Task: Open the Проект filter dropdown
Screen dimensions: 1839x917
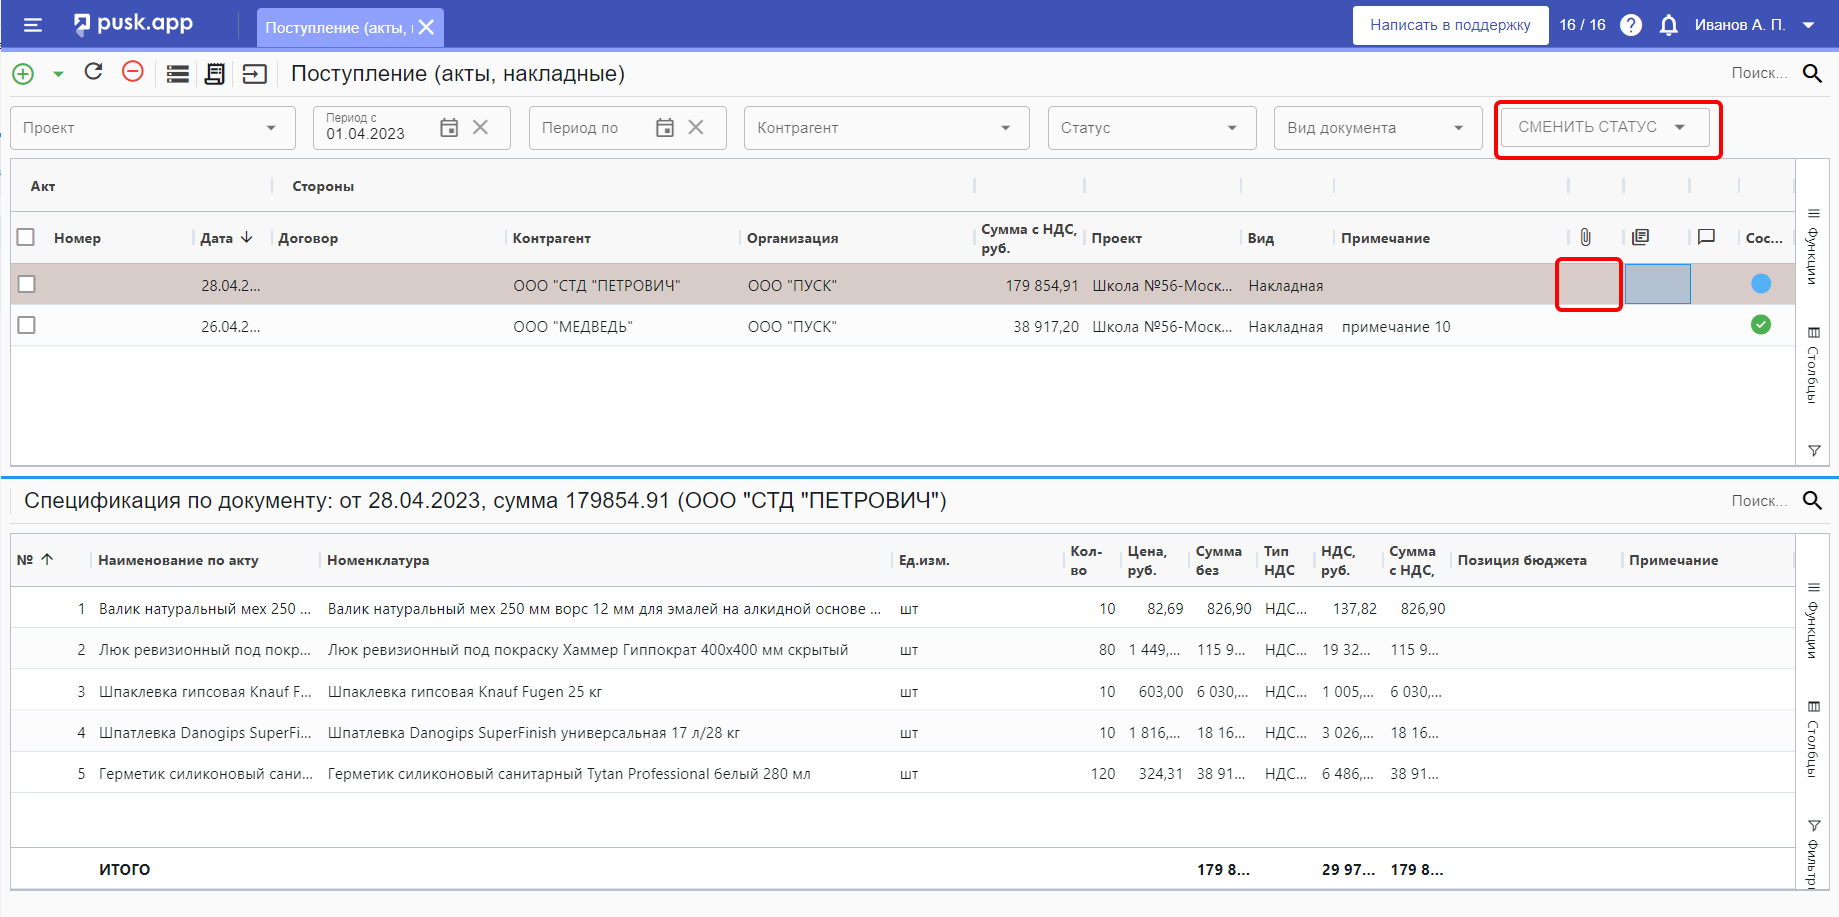Action: coord(153,128)
